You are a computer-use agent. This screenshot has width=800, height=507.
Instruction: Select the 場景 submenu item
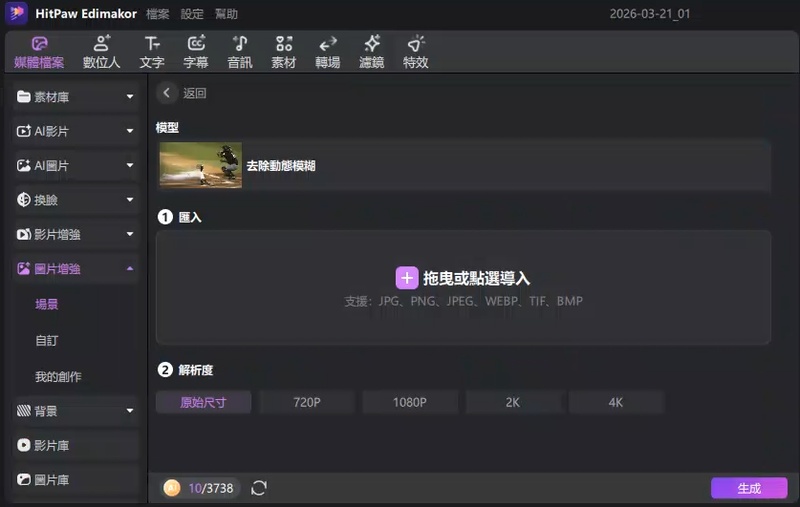coord(46,305)
